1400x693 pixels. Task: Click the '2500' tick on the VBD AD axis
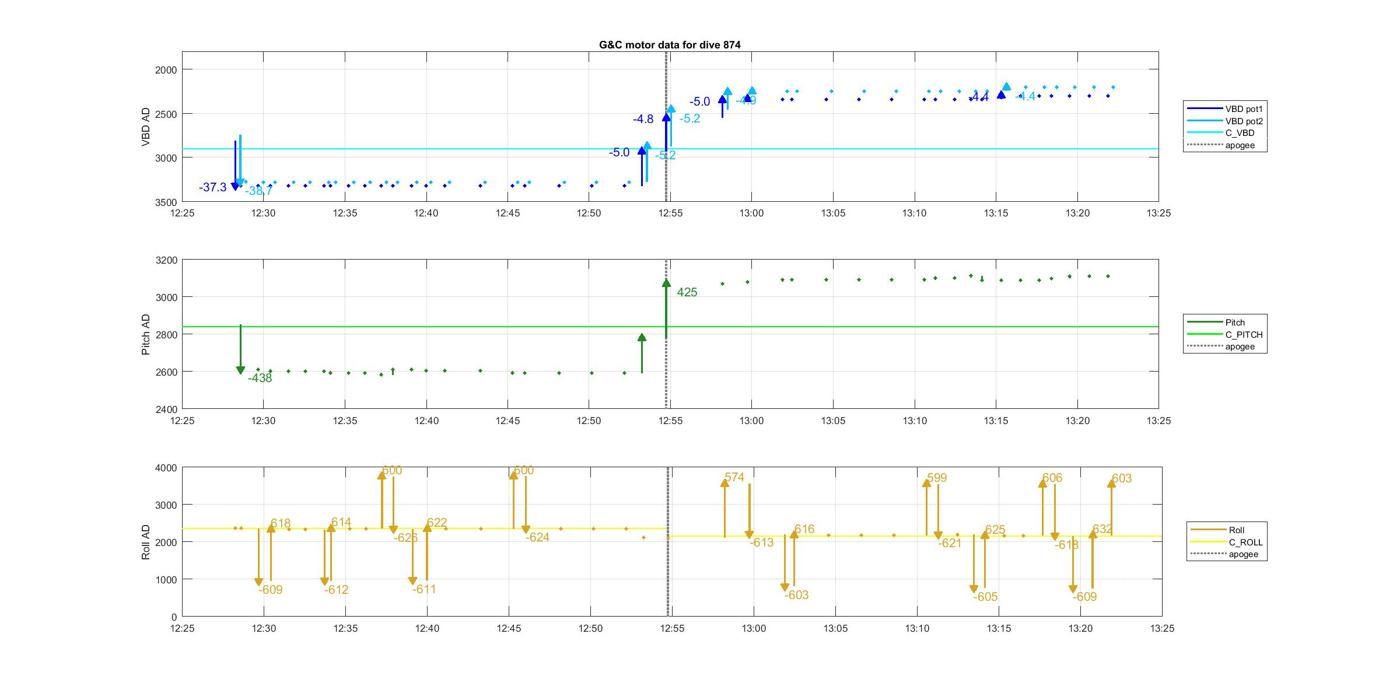coord(166,114)
